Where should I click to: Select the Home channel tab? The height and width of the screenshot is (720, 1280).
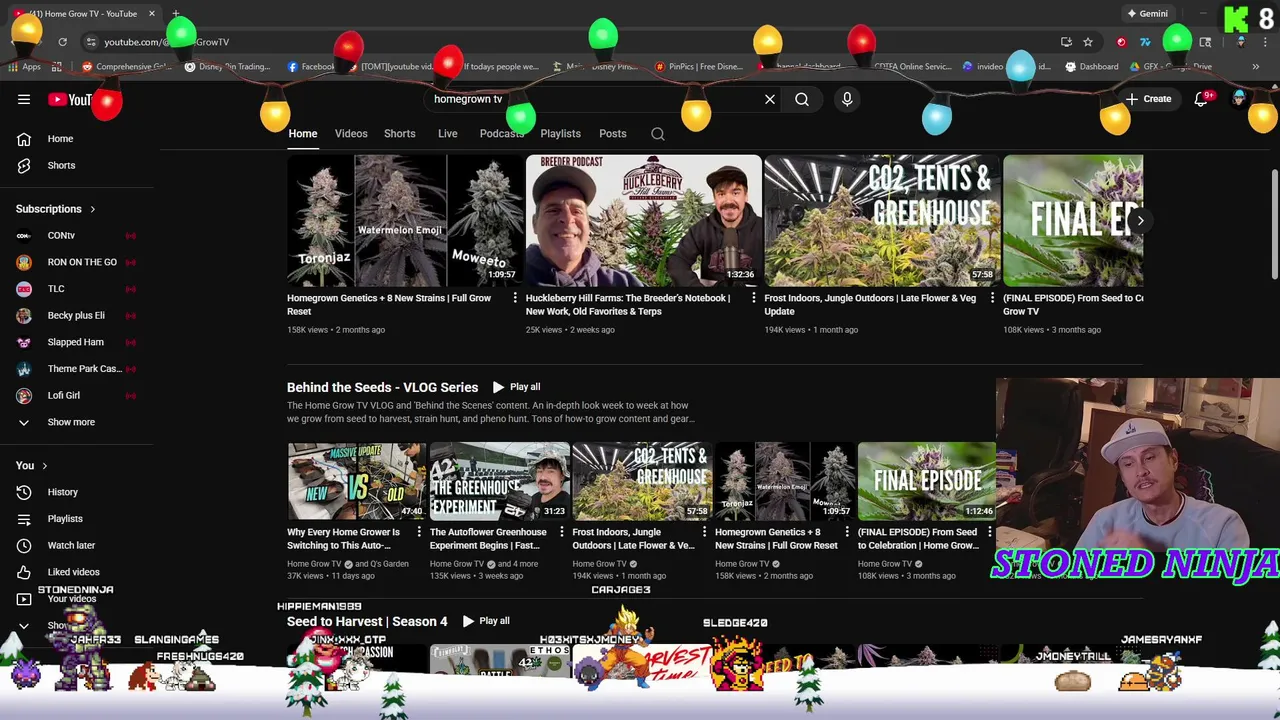(x=303, y=134)
